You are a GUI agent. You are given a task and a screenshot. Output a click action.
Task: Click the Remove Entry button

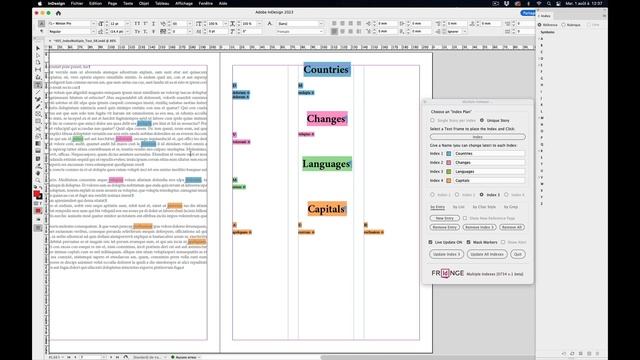pyautogui.click(x=444, y=227)
